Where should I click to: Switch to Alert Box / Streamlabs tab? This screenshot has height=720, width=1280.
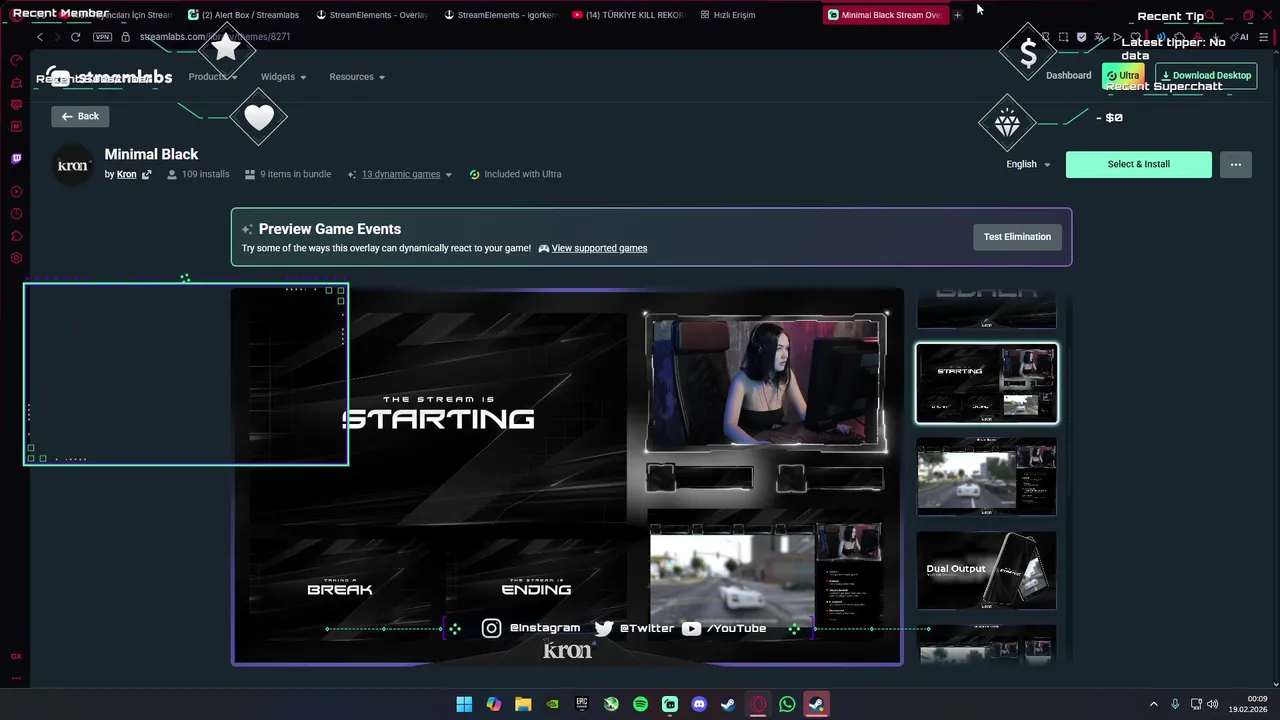coord(243,15)
